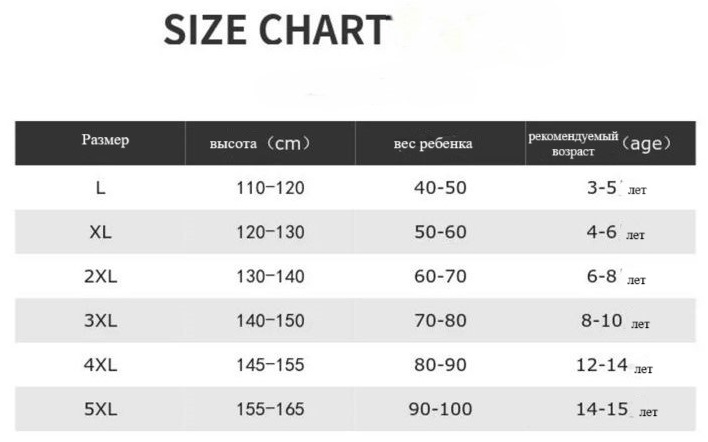
Task: Select the L size row label
Action: point(100,188)
